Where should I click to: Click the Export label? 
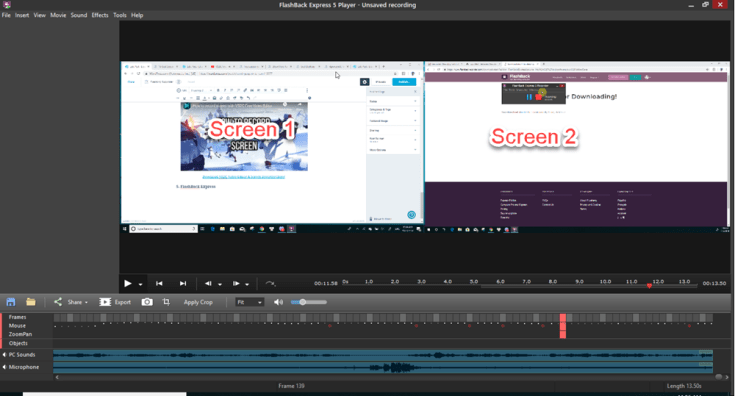point(123,302)
